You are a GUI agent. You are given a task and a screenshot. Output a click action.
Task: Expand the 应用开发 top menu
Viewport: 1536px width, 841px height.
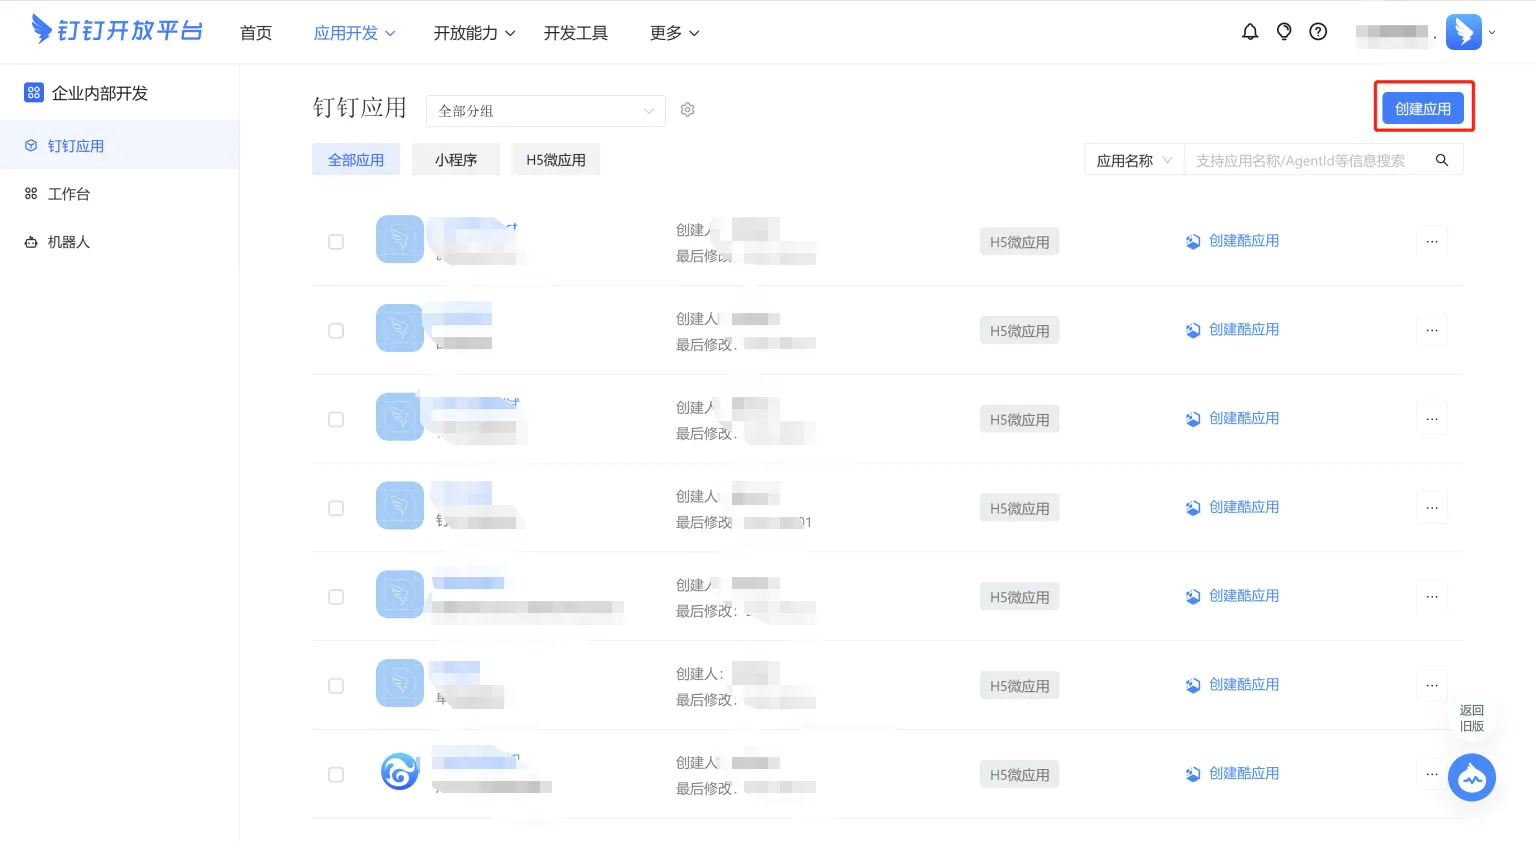(x=355, y=33)
